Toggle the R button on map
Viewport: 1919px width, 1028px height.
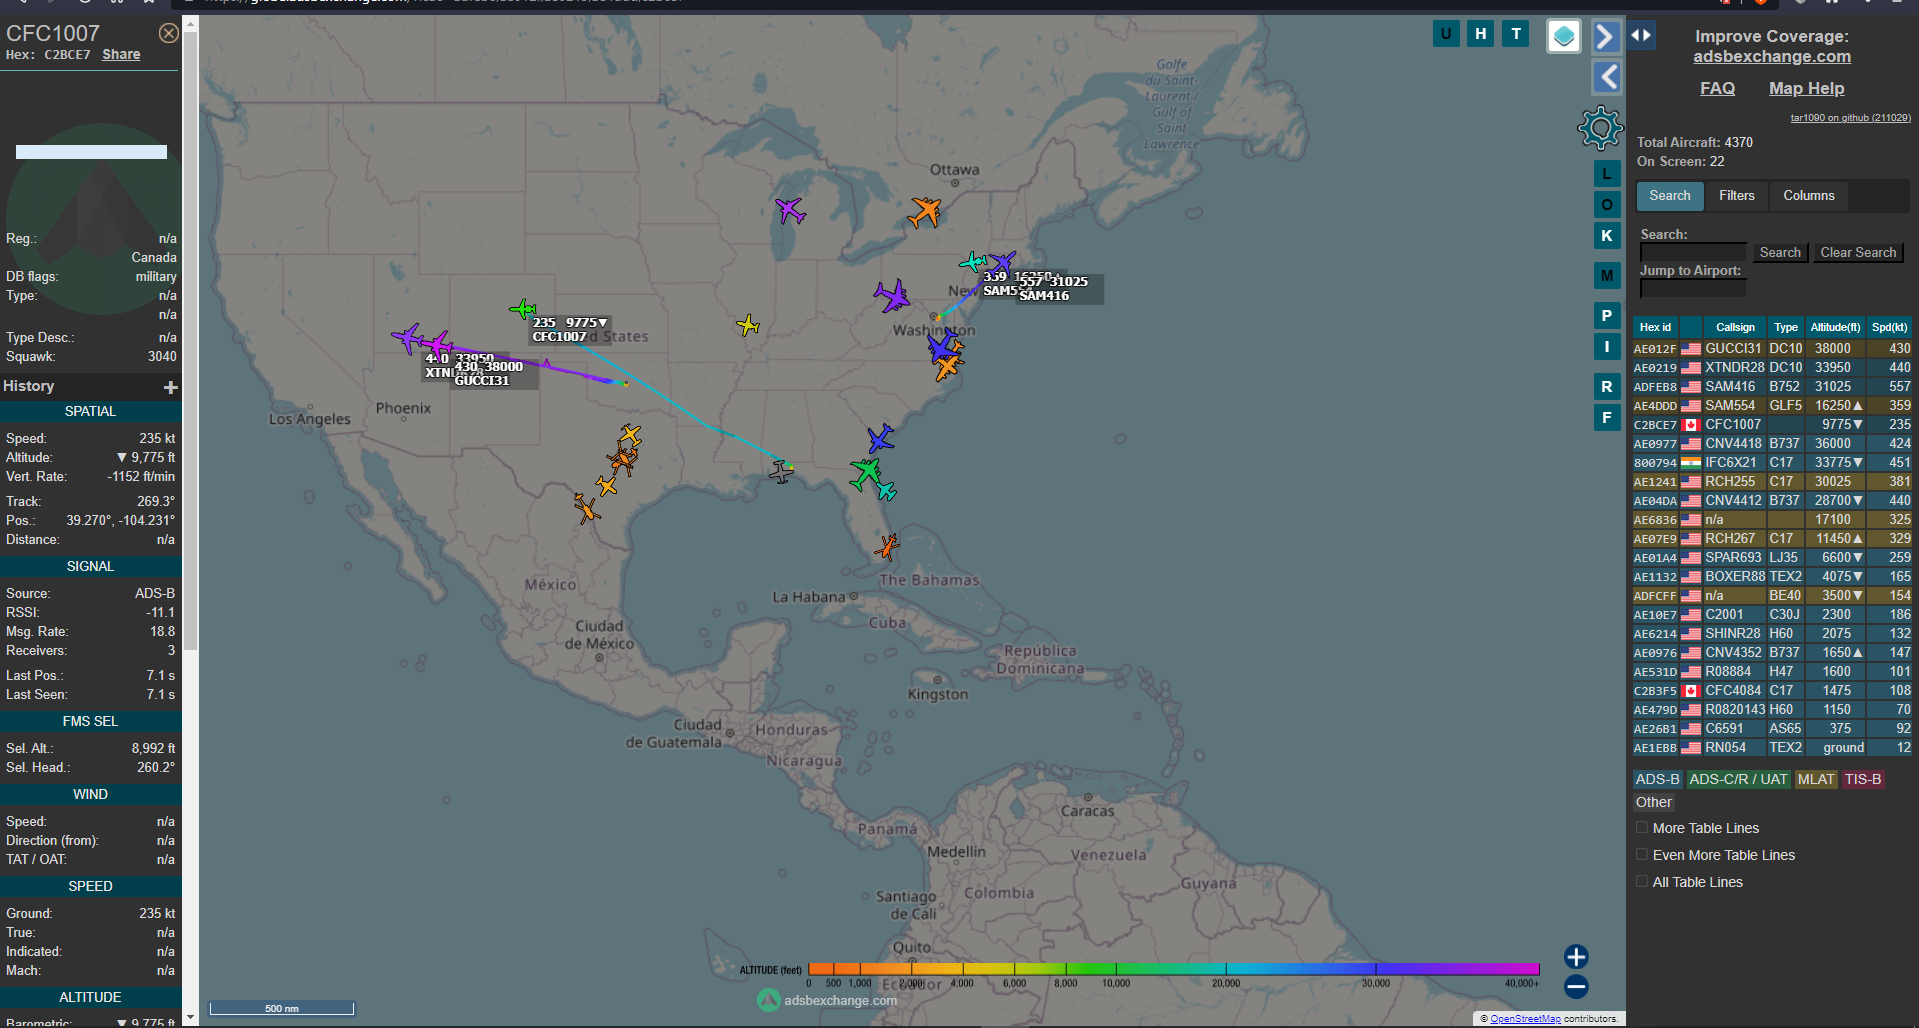tap(1607, 387)
